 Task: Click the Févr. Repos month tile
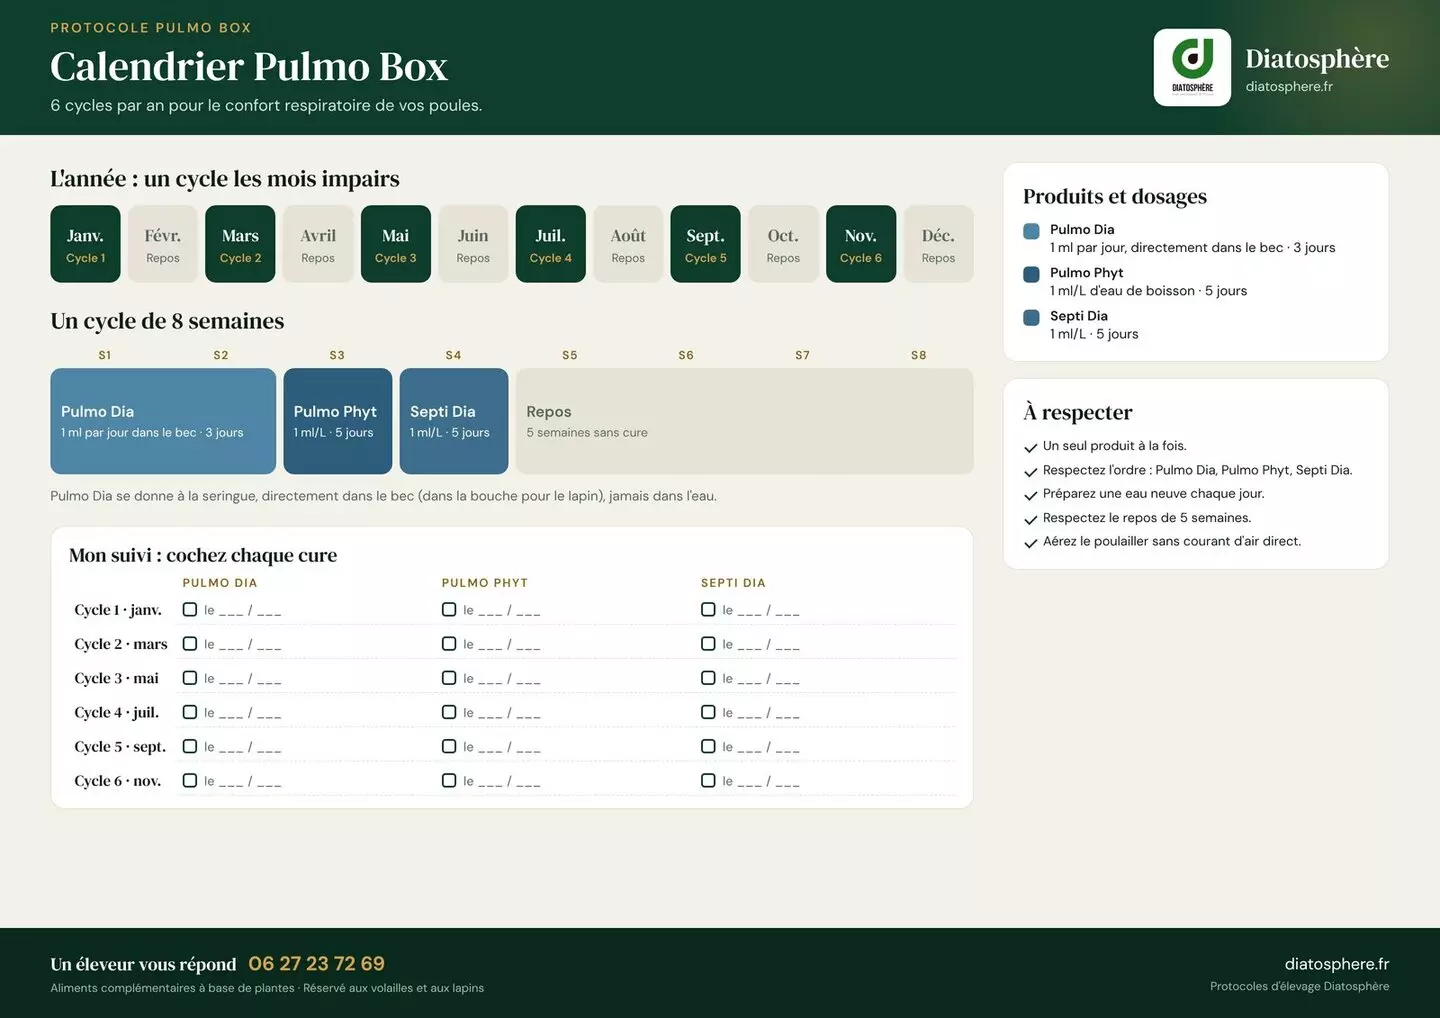163,244
